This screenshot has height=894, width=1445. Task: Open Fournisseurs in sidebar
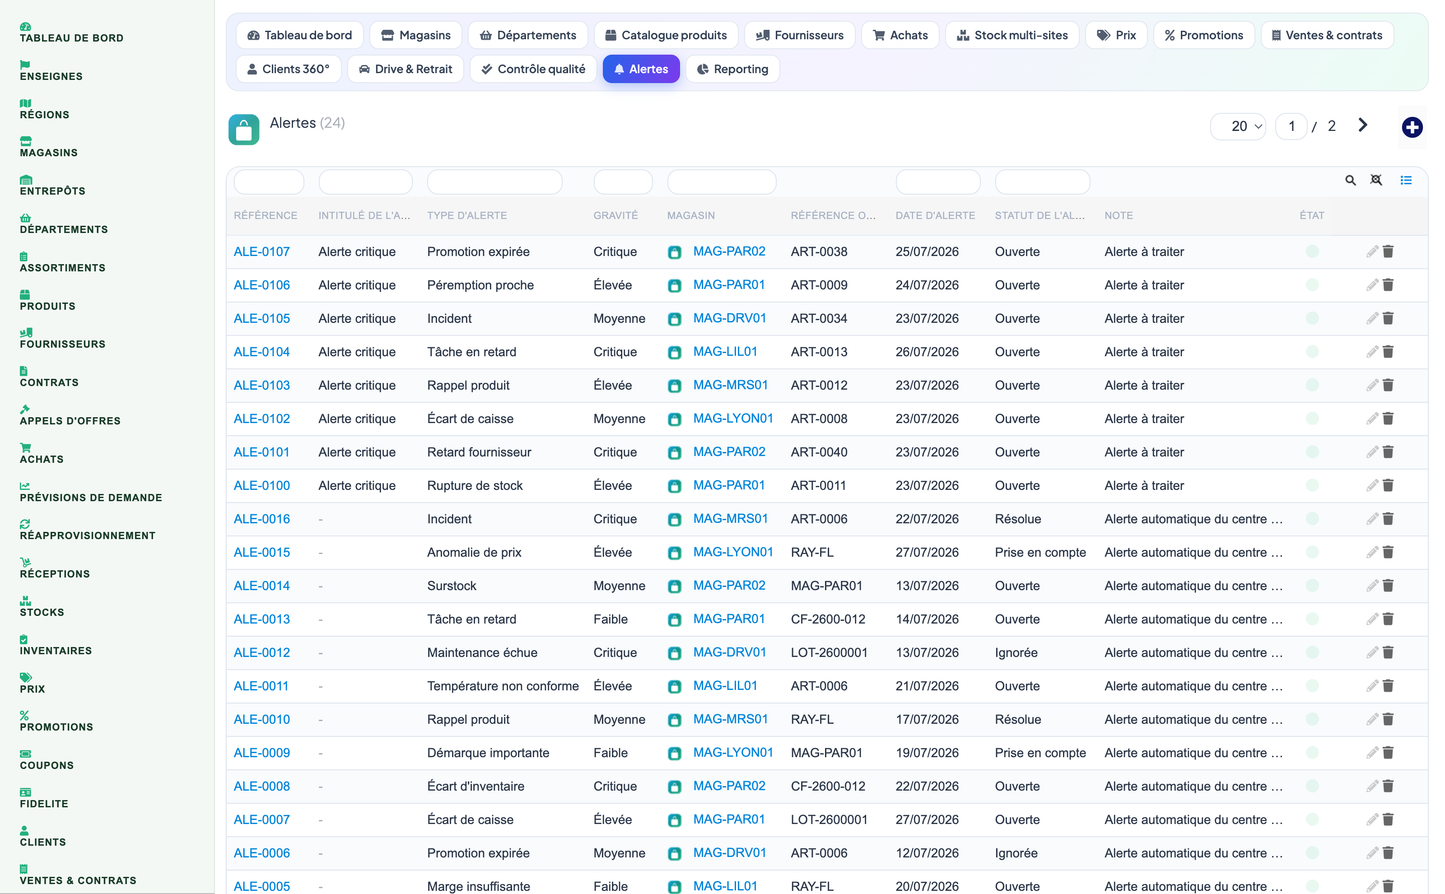63,339
